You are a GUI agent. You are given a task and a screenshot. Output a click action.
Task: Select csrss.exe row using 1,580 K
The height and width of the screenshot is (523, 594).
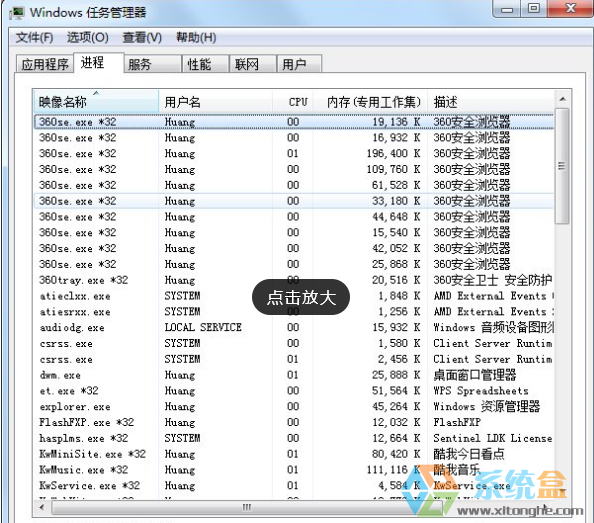(x=294, y=343)
